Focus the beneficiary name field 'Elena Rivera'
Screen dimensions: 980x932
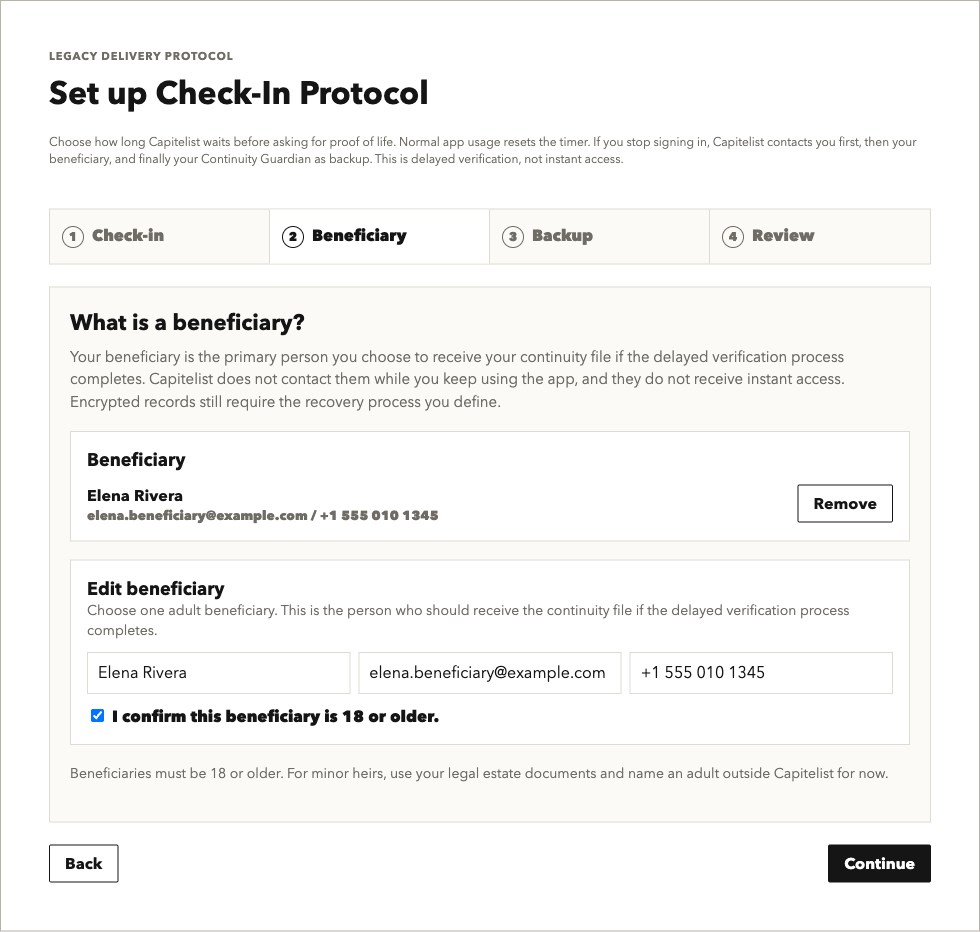coord(219,673)
